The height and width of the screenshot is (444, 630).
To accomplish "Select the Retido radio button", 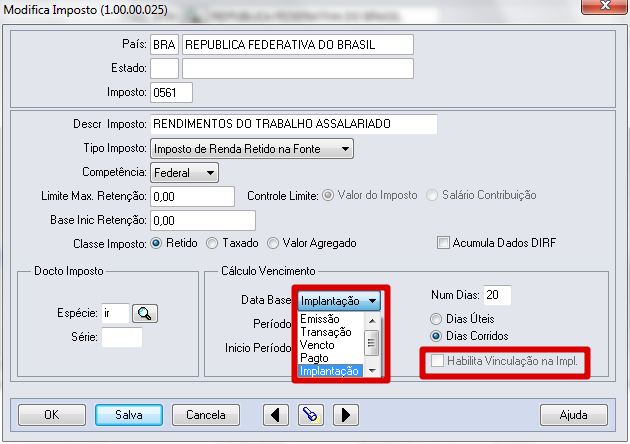I will tap(156, 242).
